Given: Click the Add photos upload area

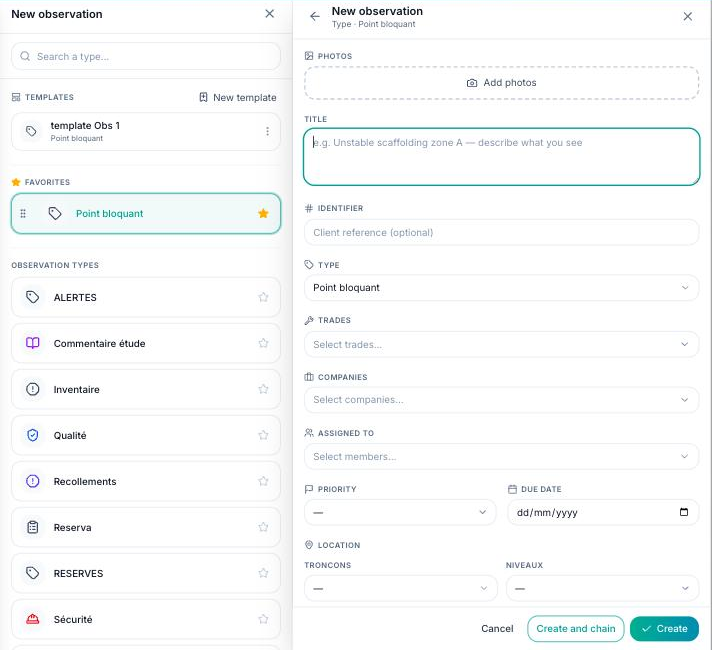Looking at the screenshot, I should click(501, 83).
